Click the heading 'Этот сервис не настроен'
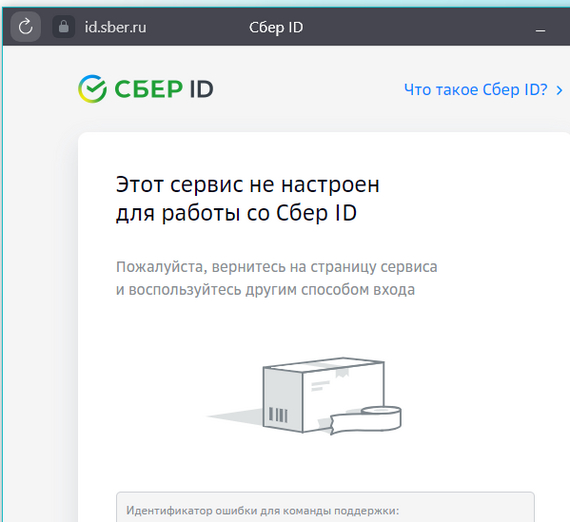The width and height of the screenshot is (570, 522). pyautogui.click(x=248, y=184)
